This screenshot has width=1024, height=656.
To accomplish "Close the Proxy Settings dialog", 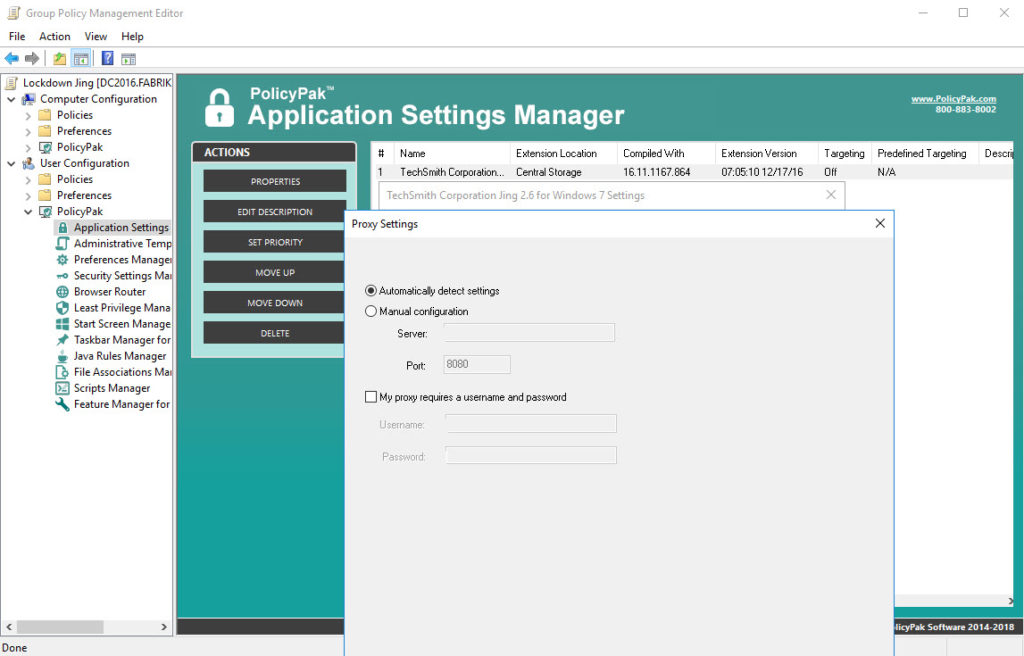I will click(880, 223).
